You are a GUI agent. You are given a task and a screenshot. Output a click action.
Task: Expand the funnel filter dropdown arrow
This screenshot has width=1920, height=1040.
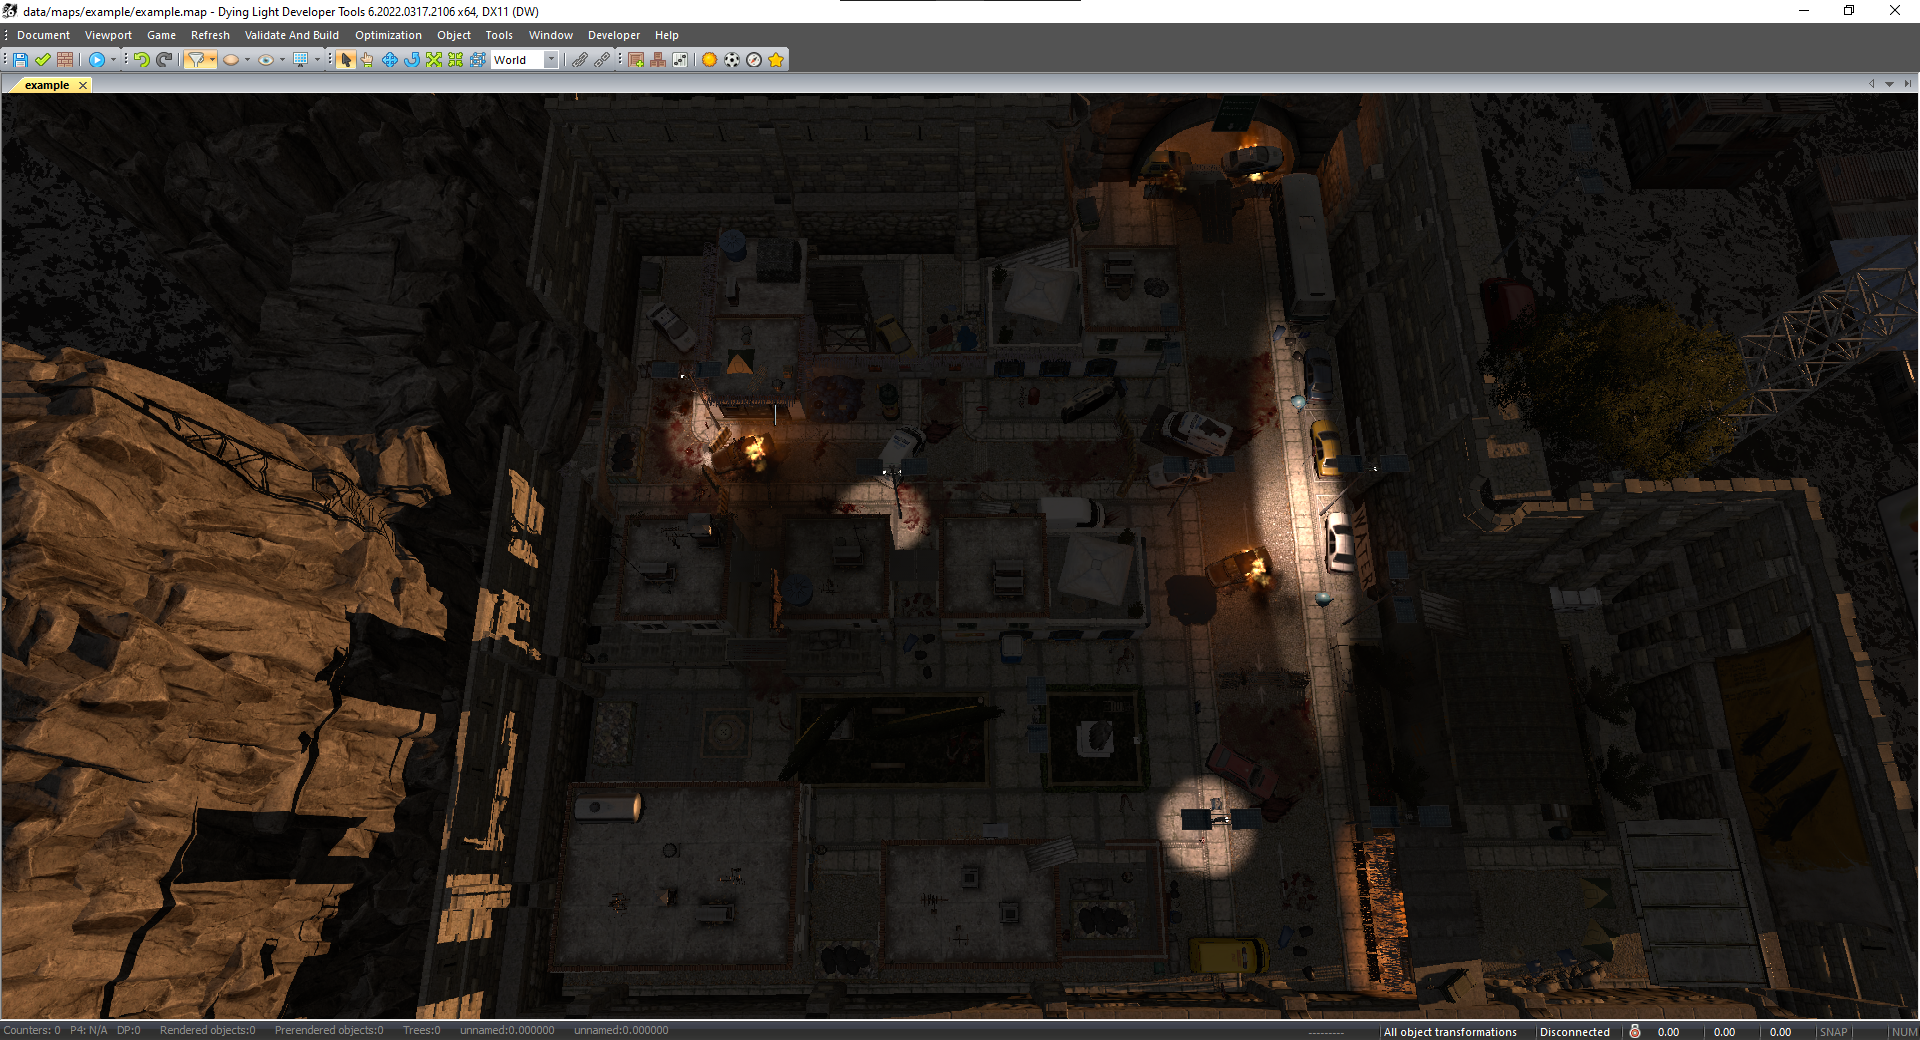(212, 60)
